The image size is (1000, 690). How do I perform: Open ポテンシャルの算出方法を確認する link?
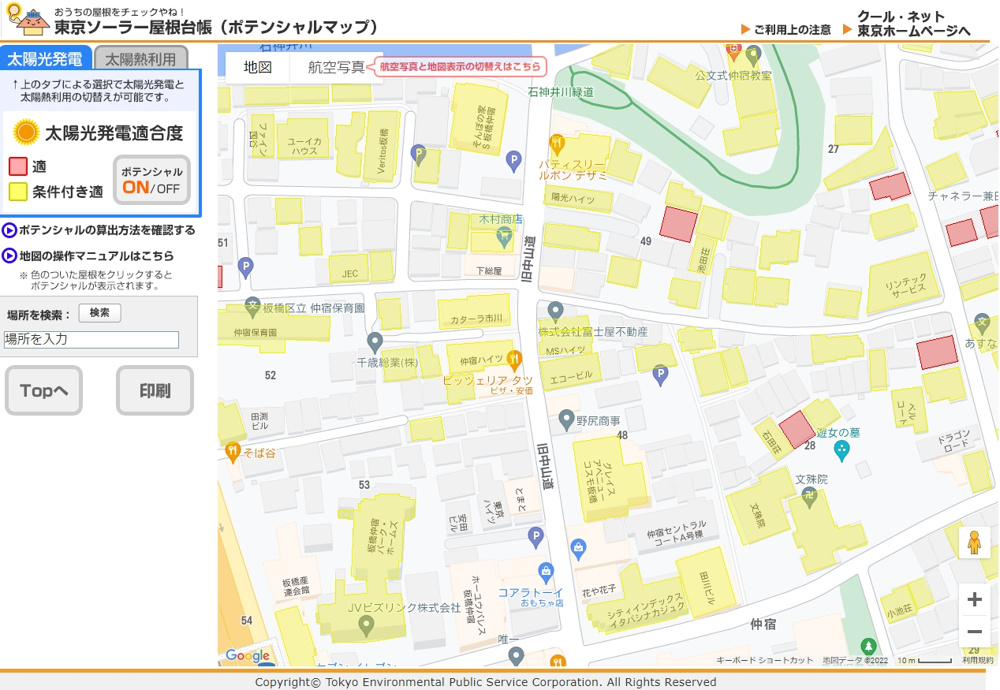[x=99, y=230]
